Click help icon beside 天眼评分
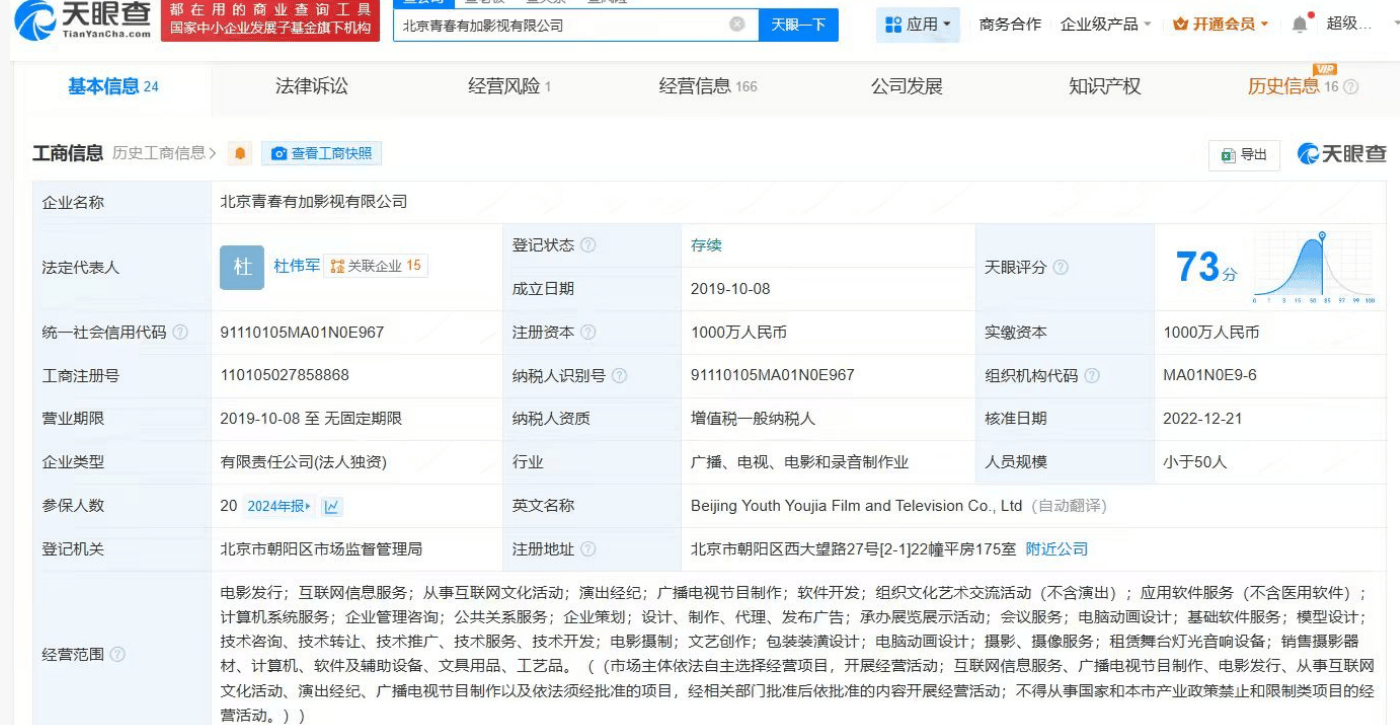 1061,267
